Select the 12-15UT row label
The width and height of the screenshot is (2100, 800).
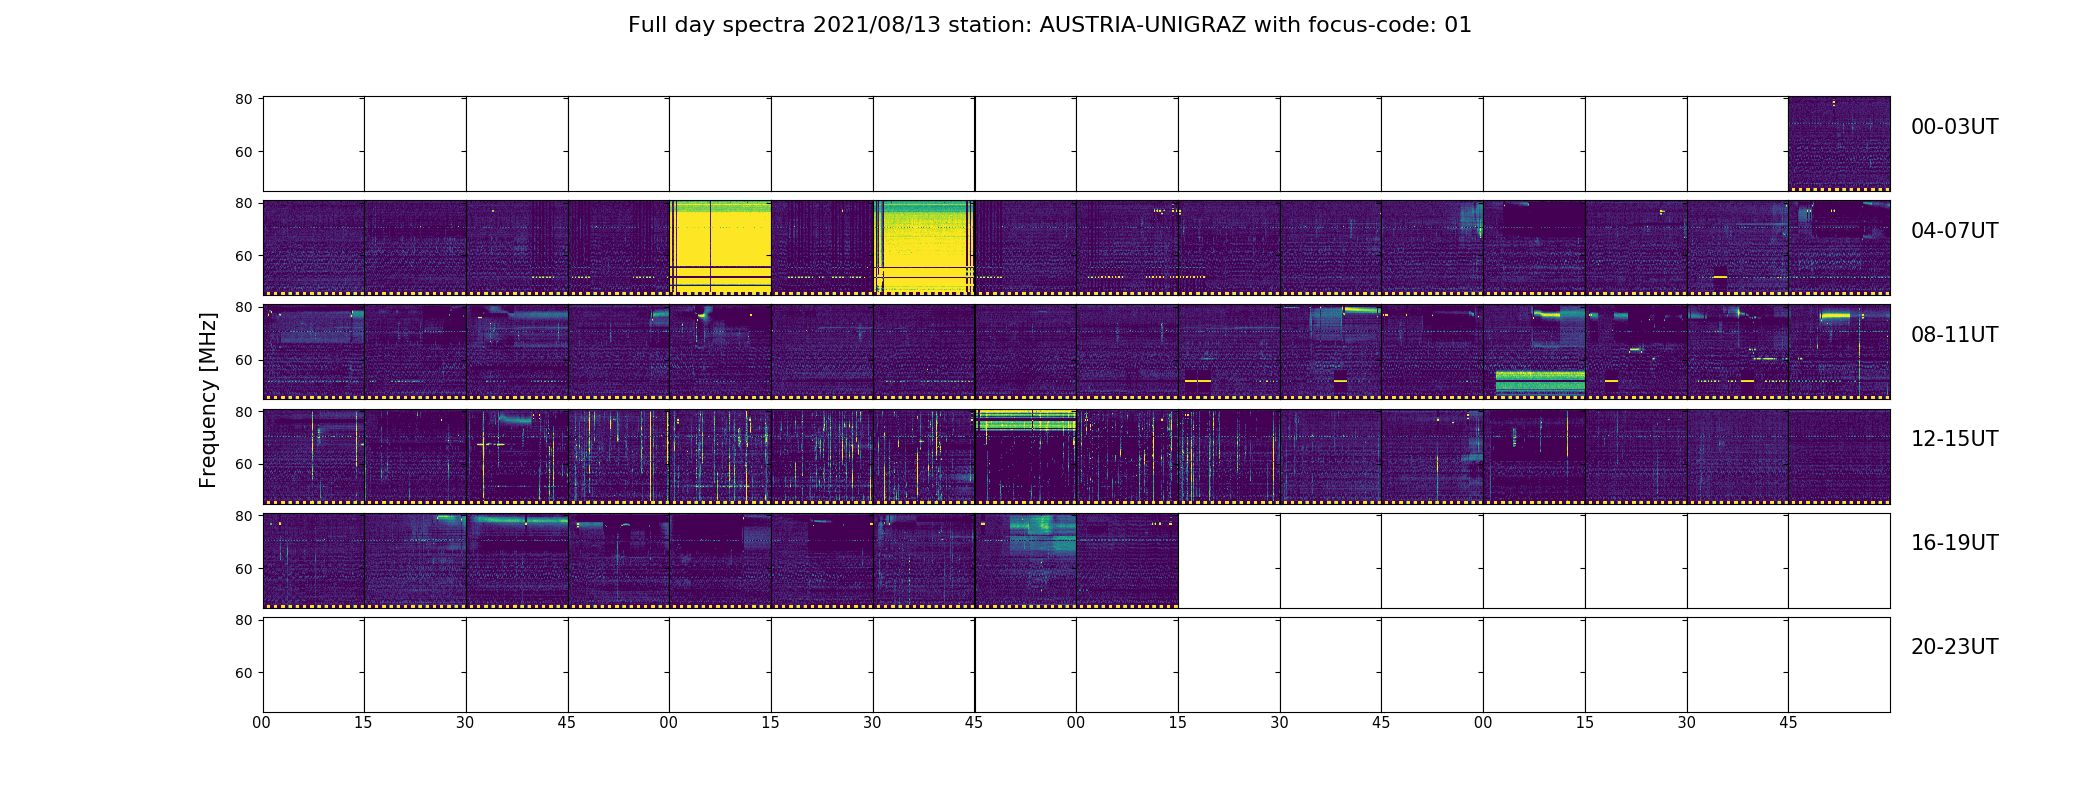(1954, 439)
